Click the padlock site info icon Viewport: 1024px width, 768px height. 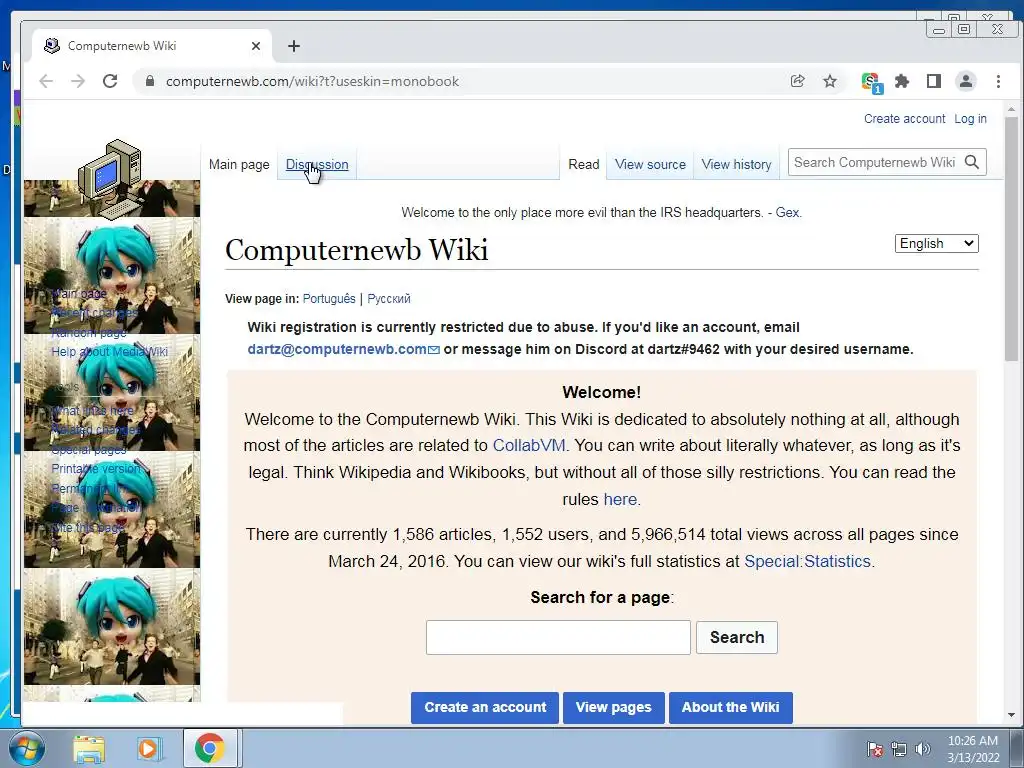click(150, 81)
